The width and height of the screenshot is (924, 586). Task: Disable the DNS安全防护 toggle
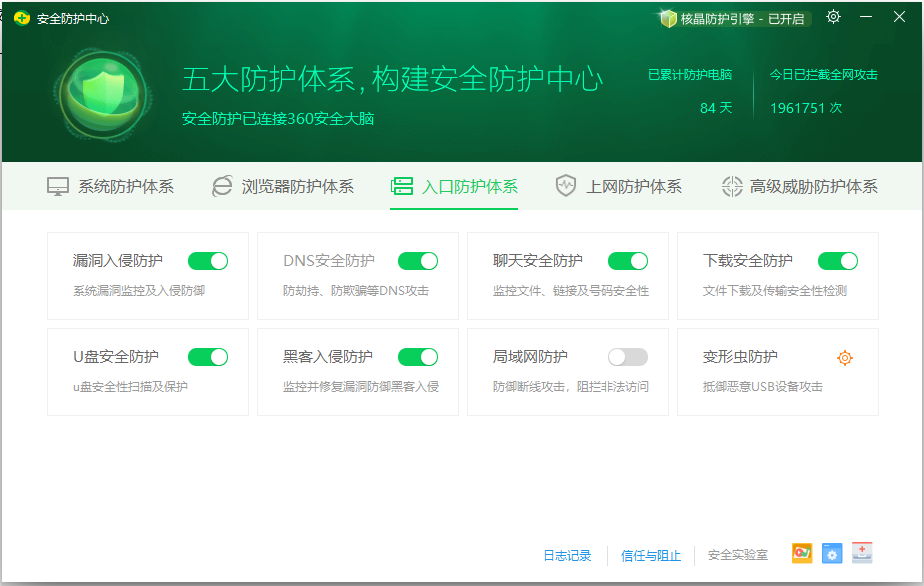(418, 260)
